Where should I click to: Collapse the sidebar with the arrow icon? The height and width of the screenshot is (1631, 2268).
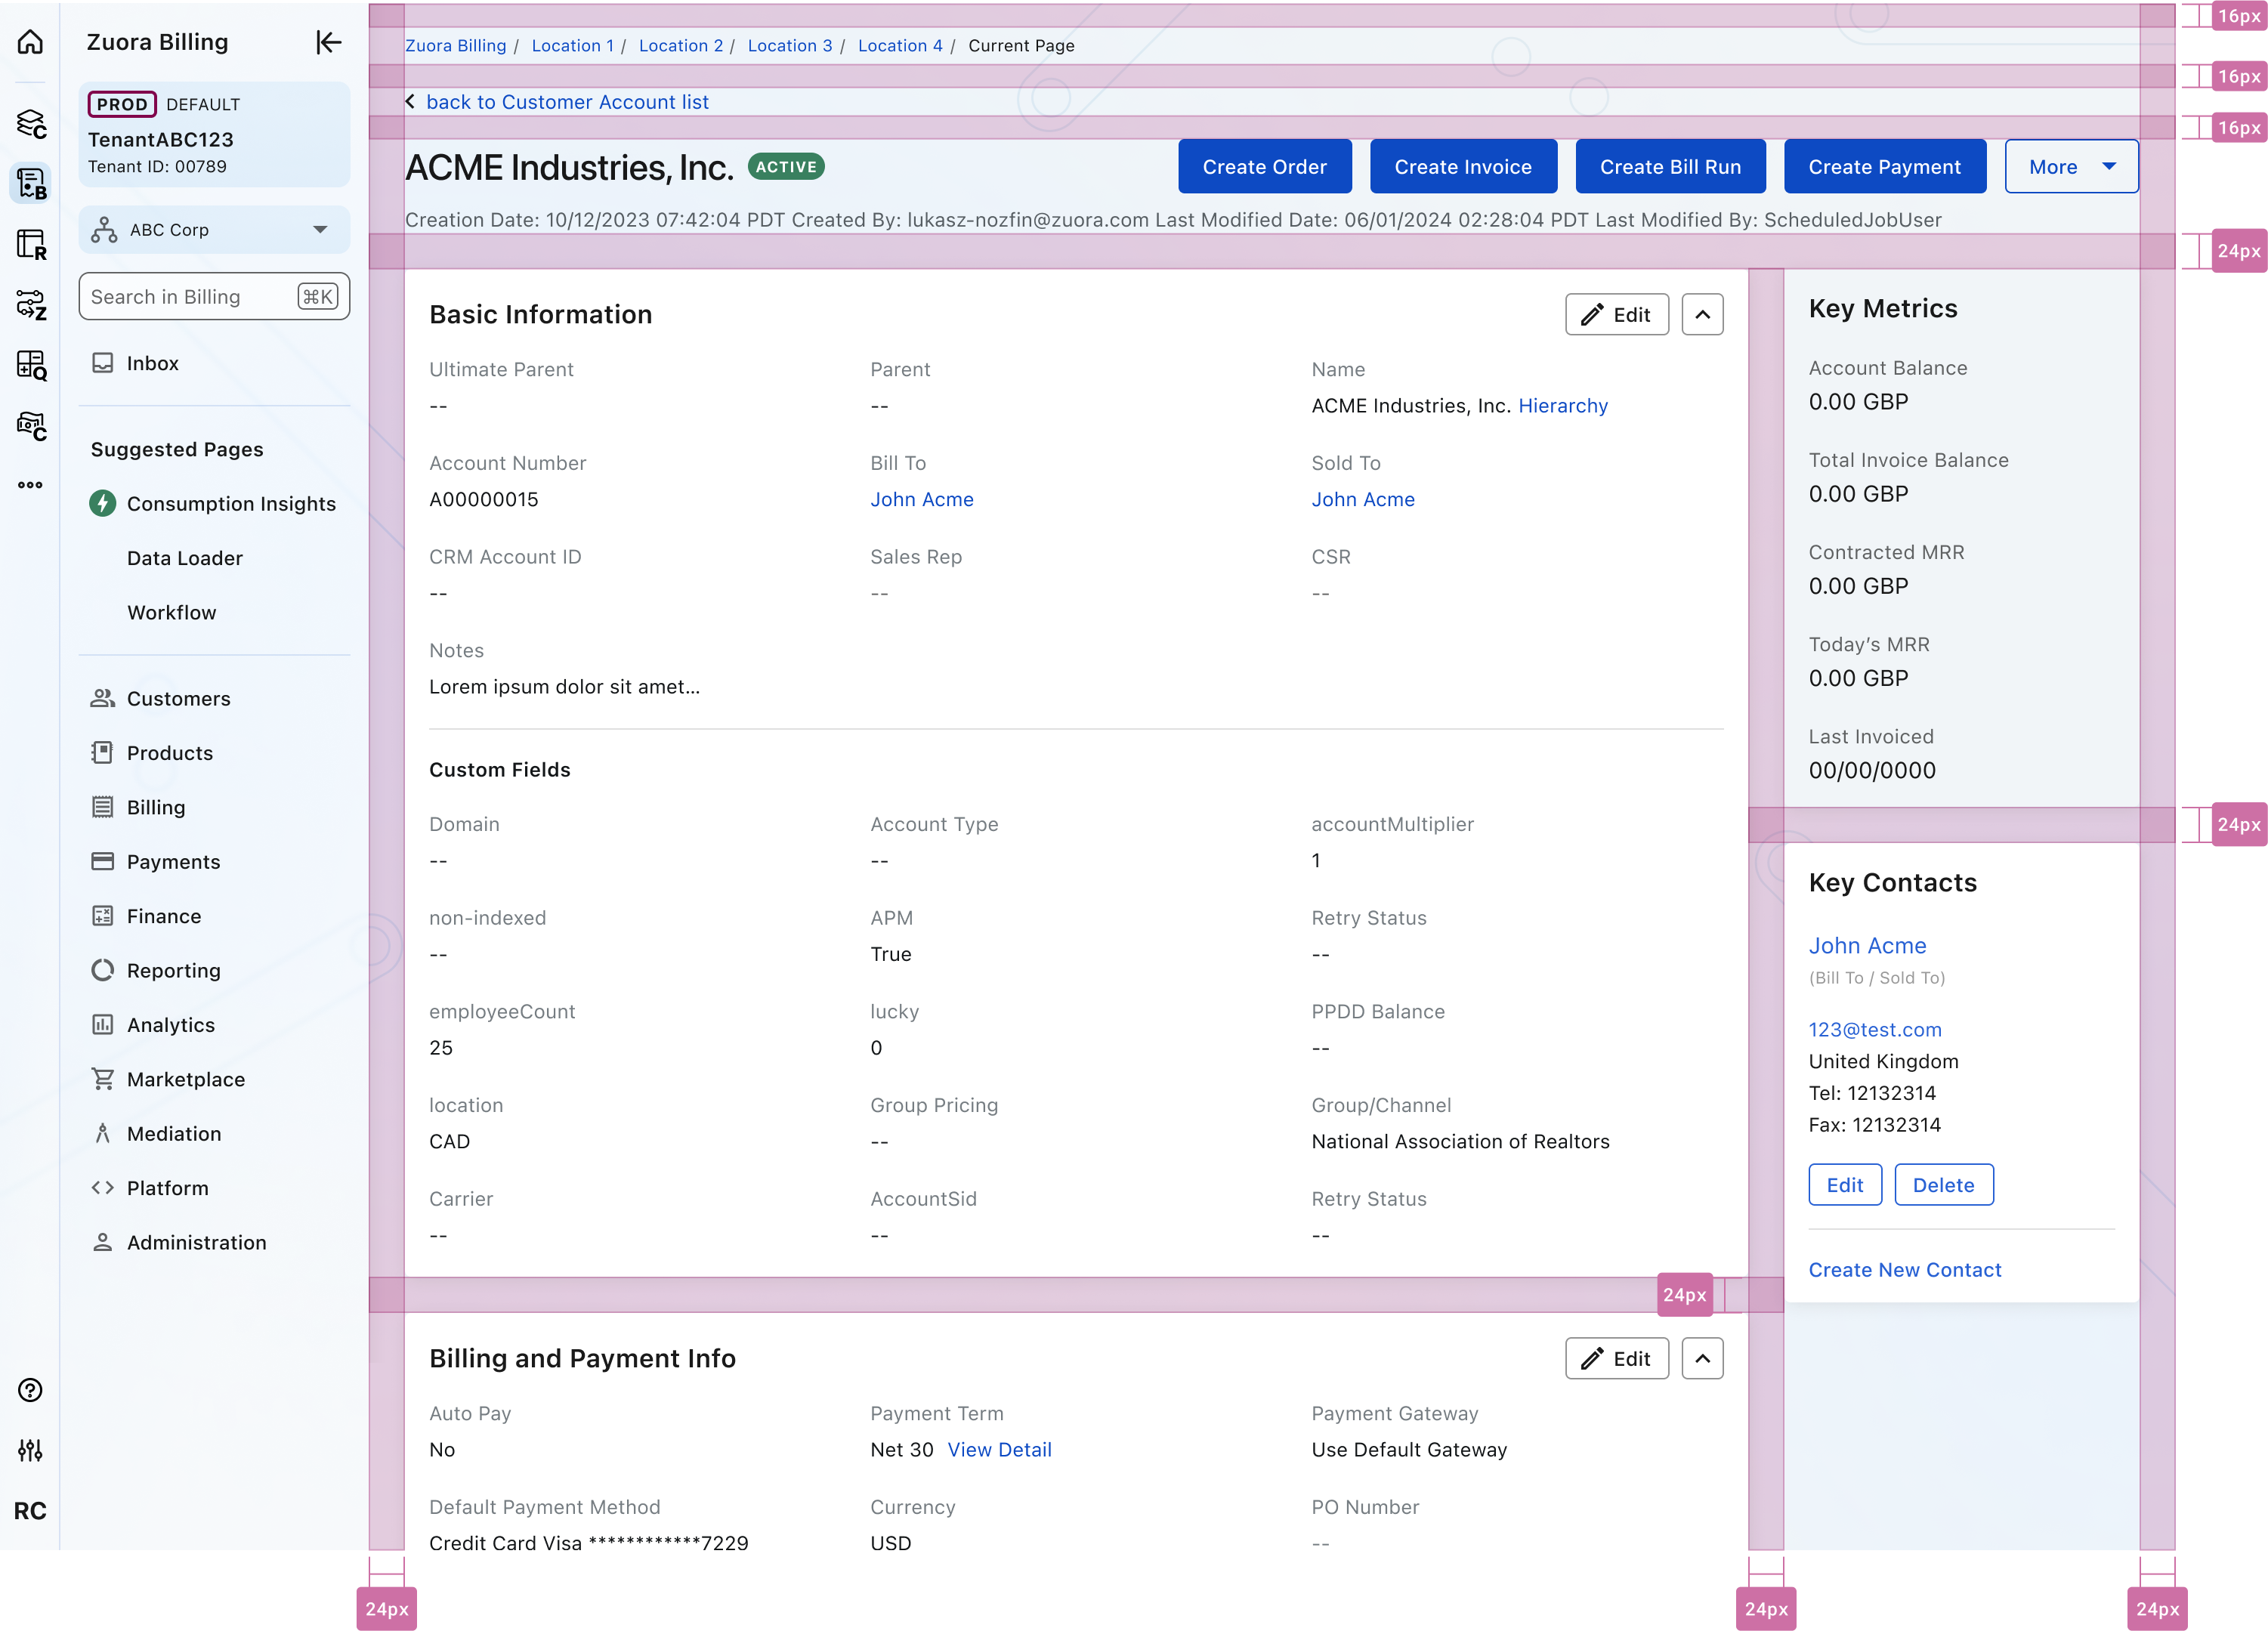[328, 42]
